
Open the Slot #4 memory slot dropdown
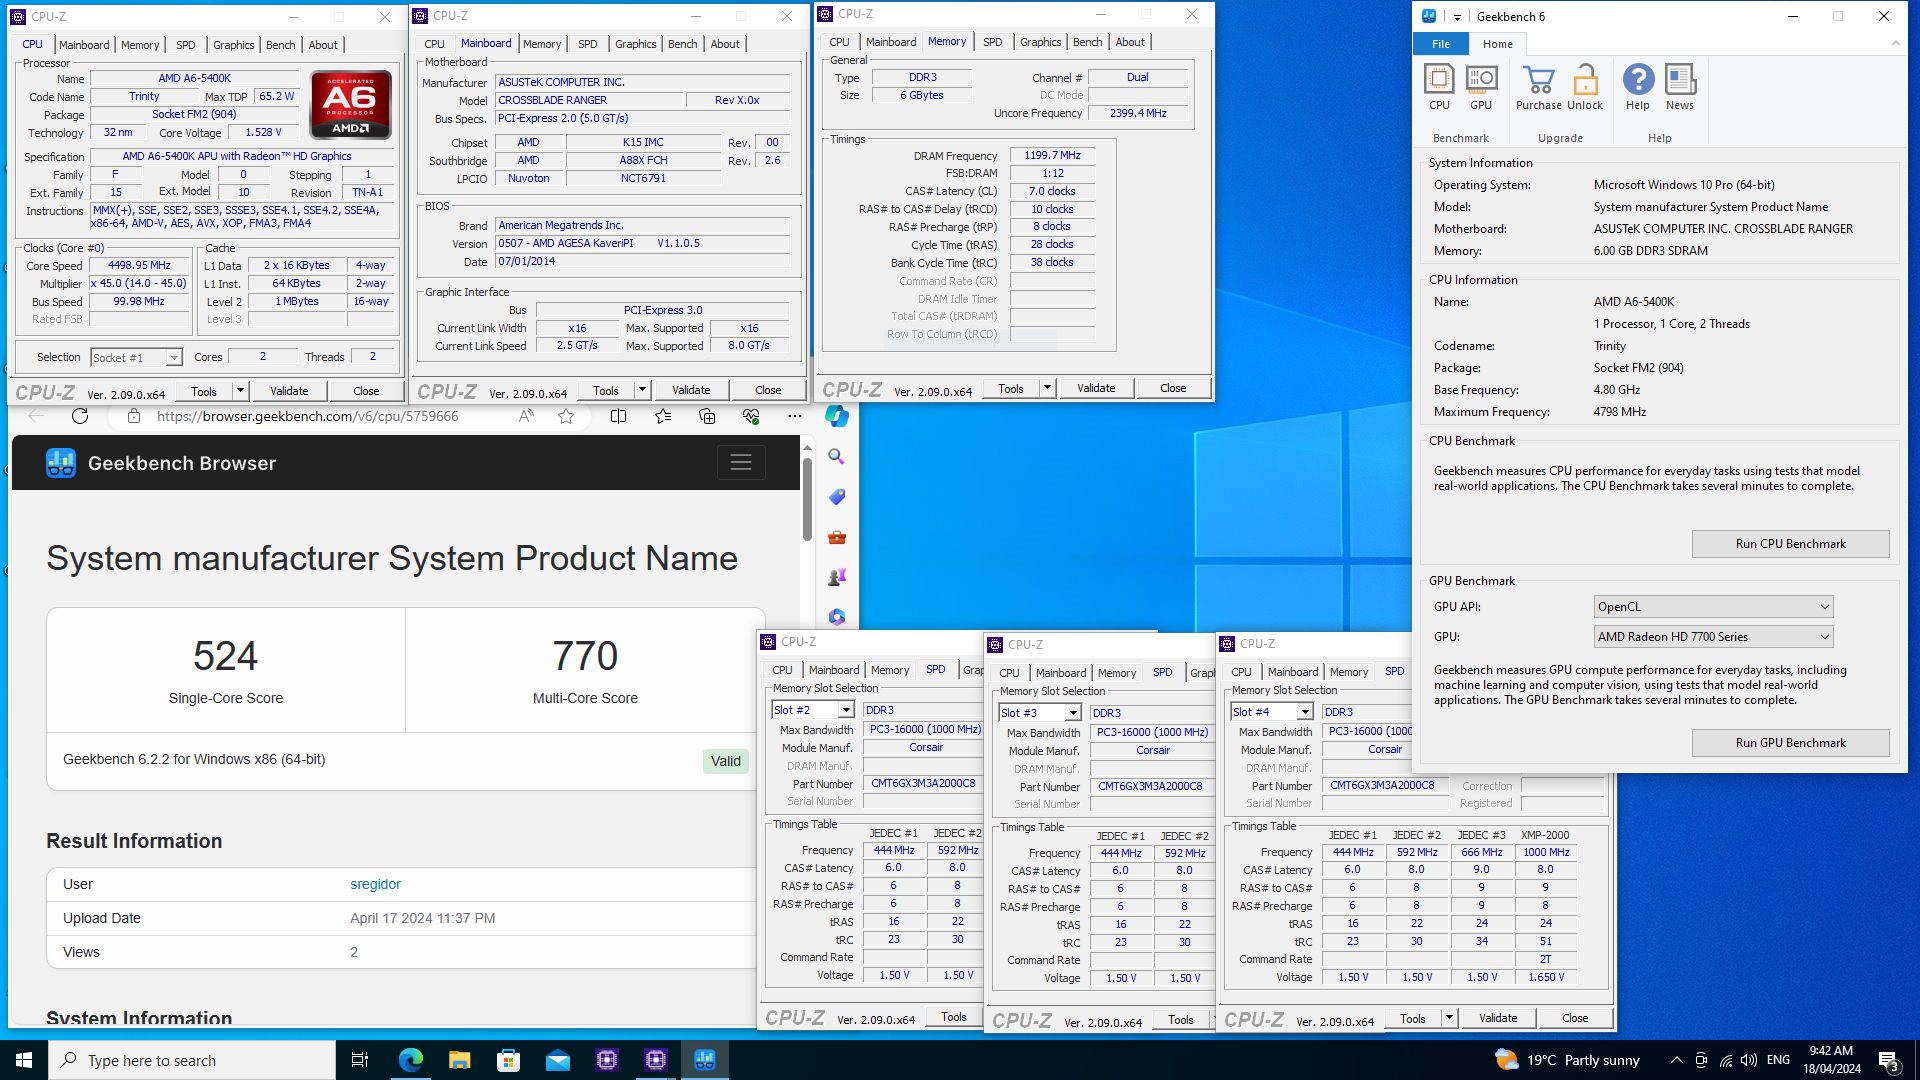coord(1305,712)
